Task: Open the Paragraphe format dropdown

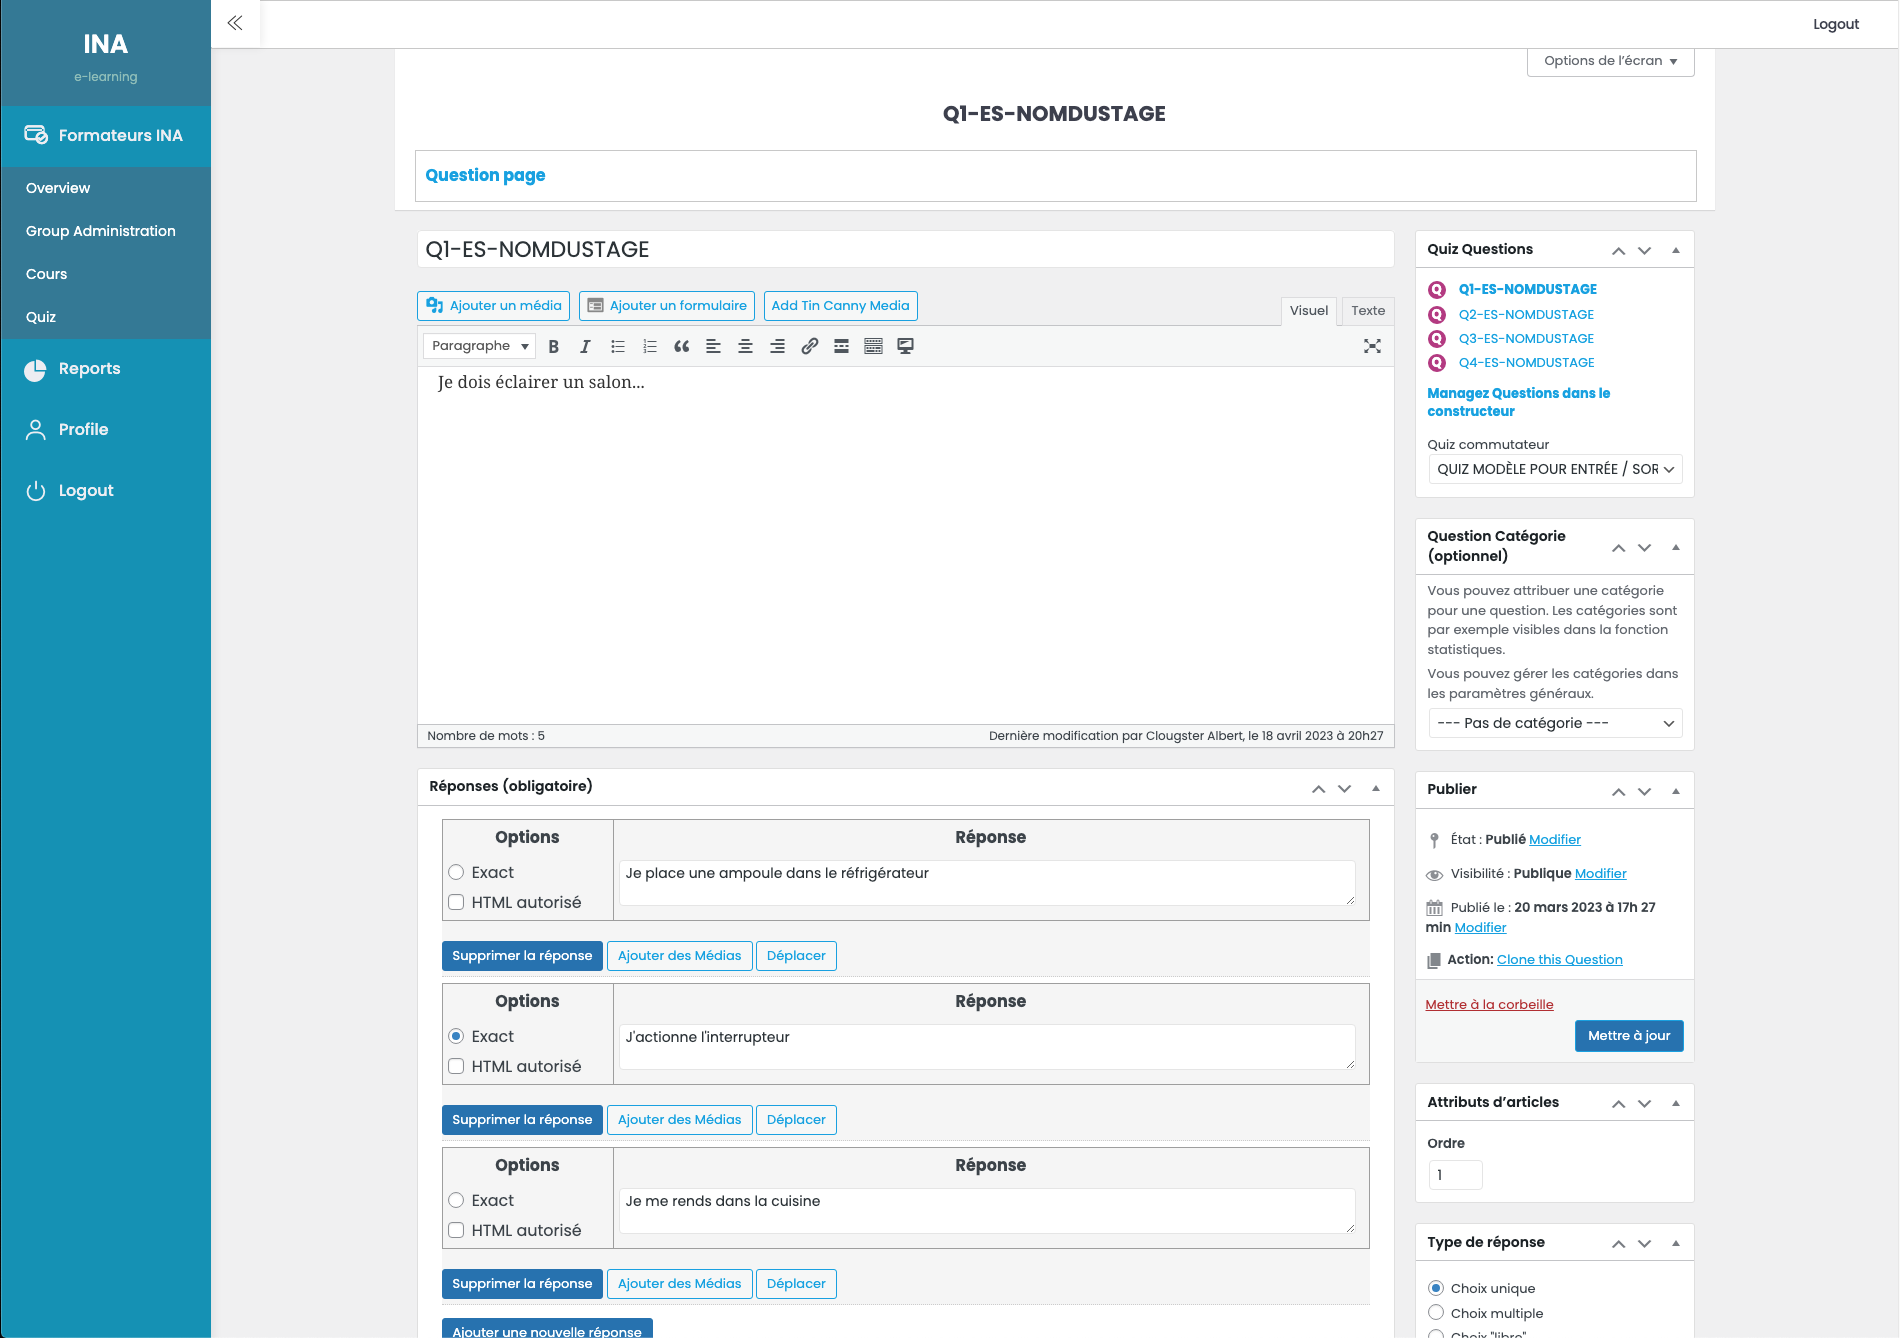Action: 480,346
